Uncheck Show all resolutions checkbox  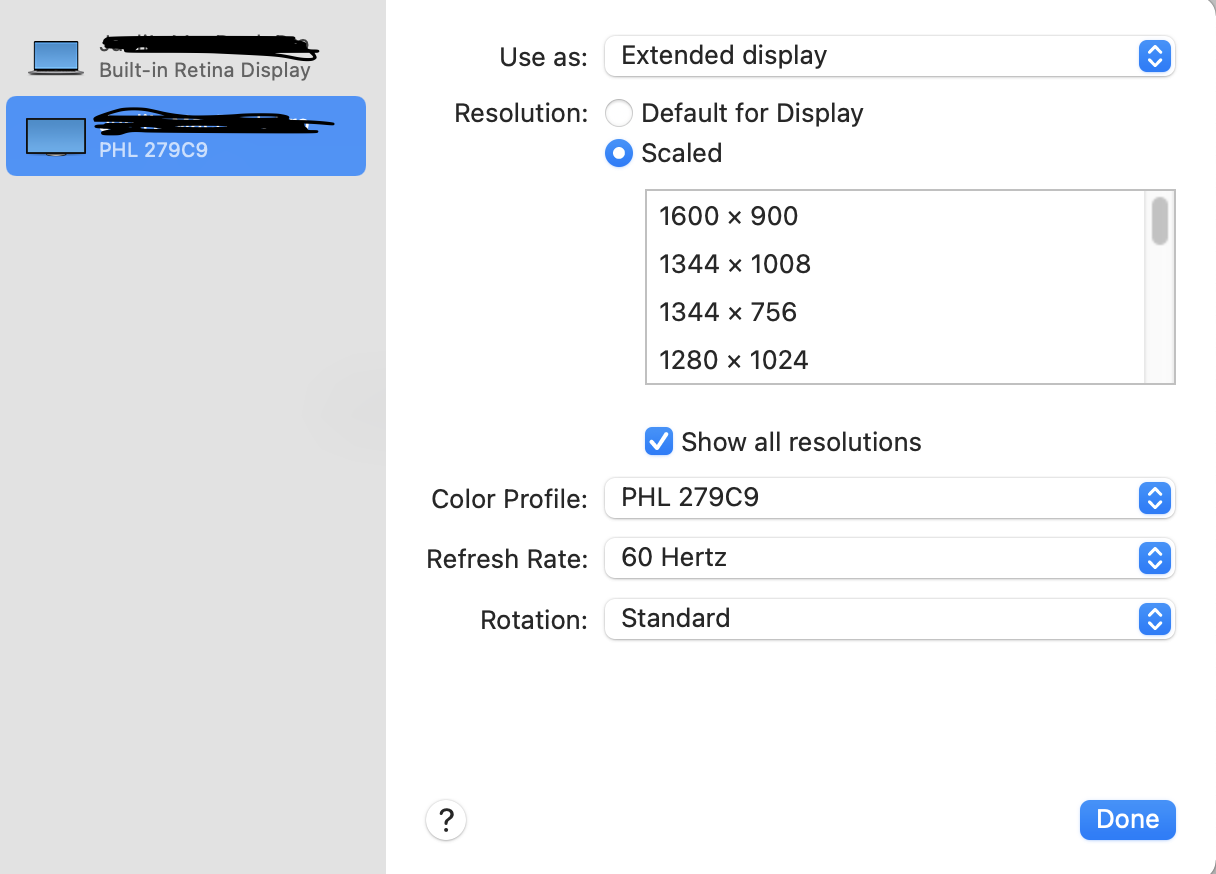(659, 441)
